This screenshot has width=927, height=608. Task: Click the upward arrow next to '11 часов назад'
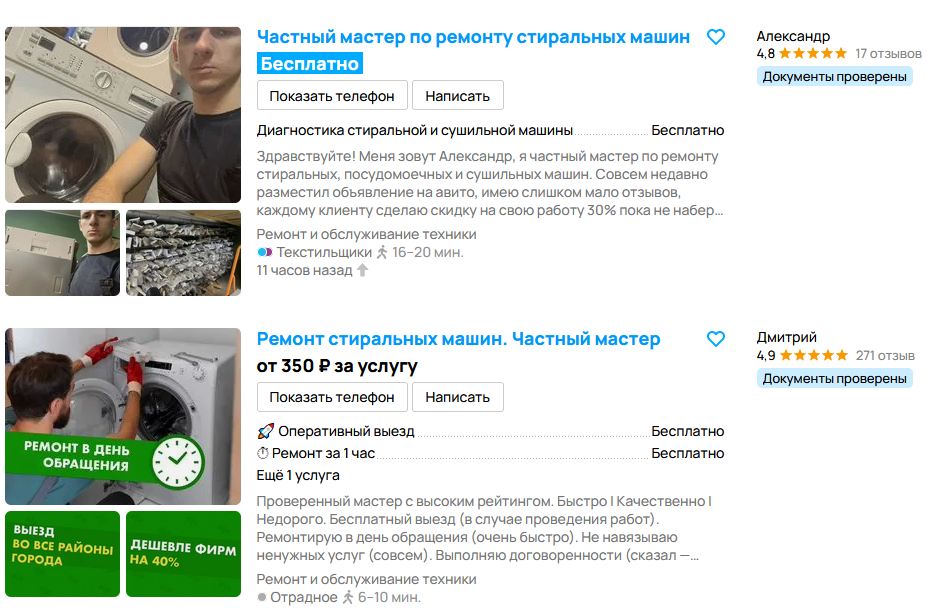click(362, 270)
